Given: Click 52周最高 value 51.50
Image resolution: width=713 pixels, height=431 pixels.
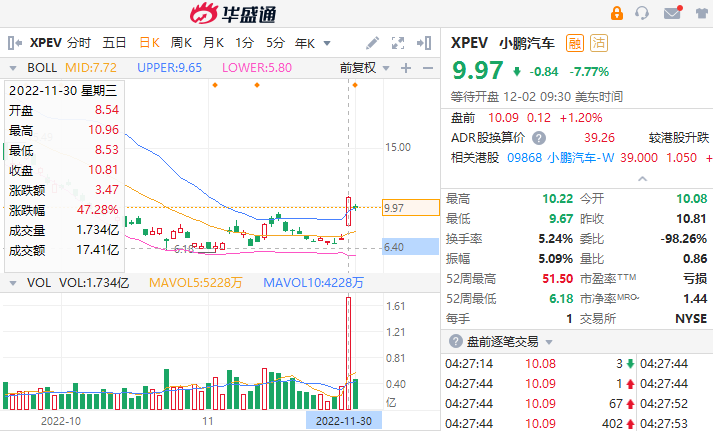Looking at the screenshot, I should [557, 279].
